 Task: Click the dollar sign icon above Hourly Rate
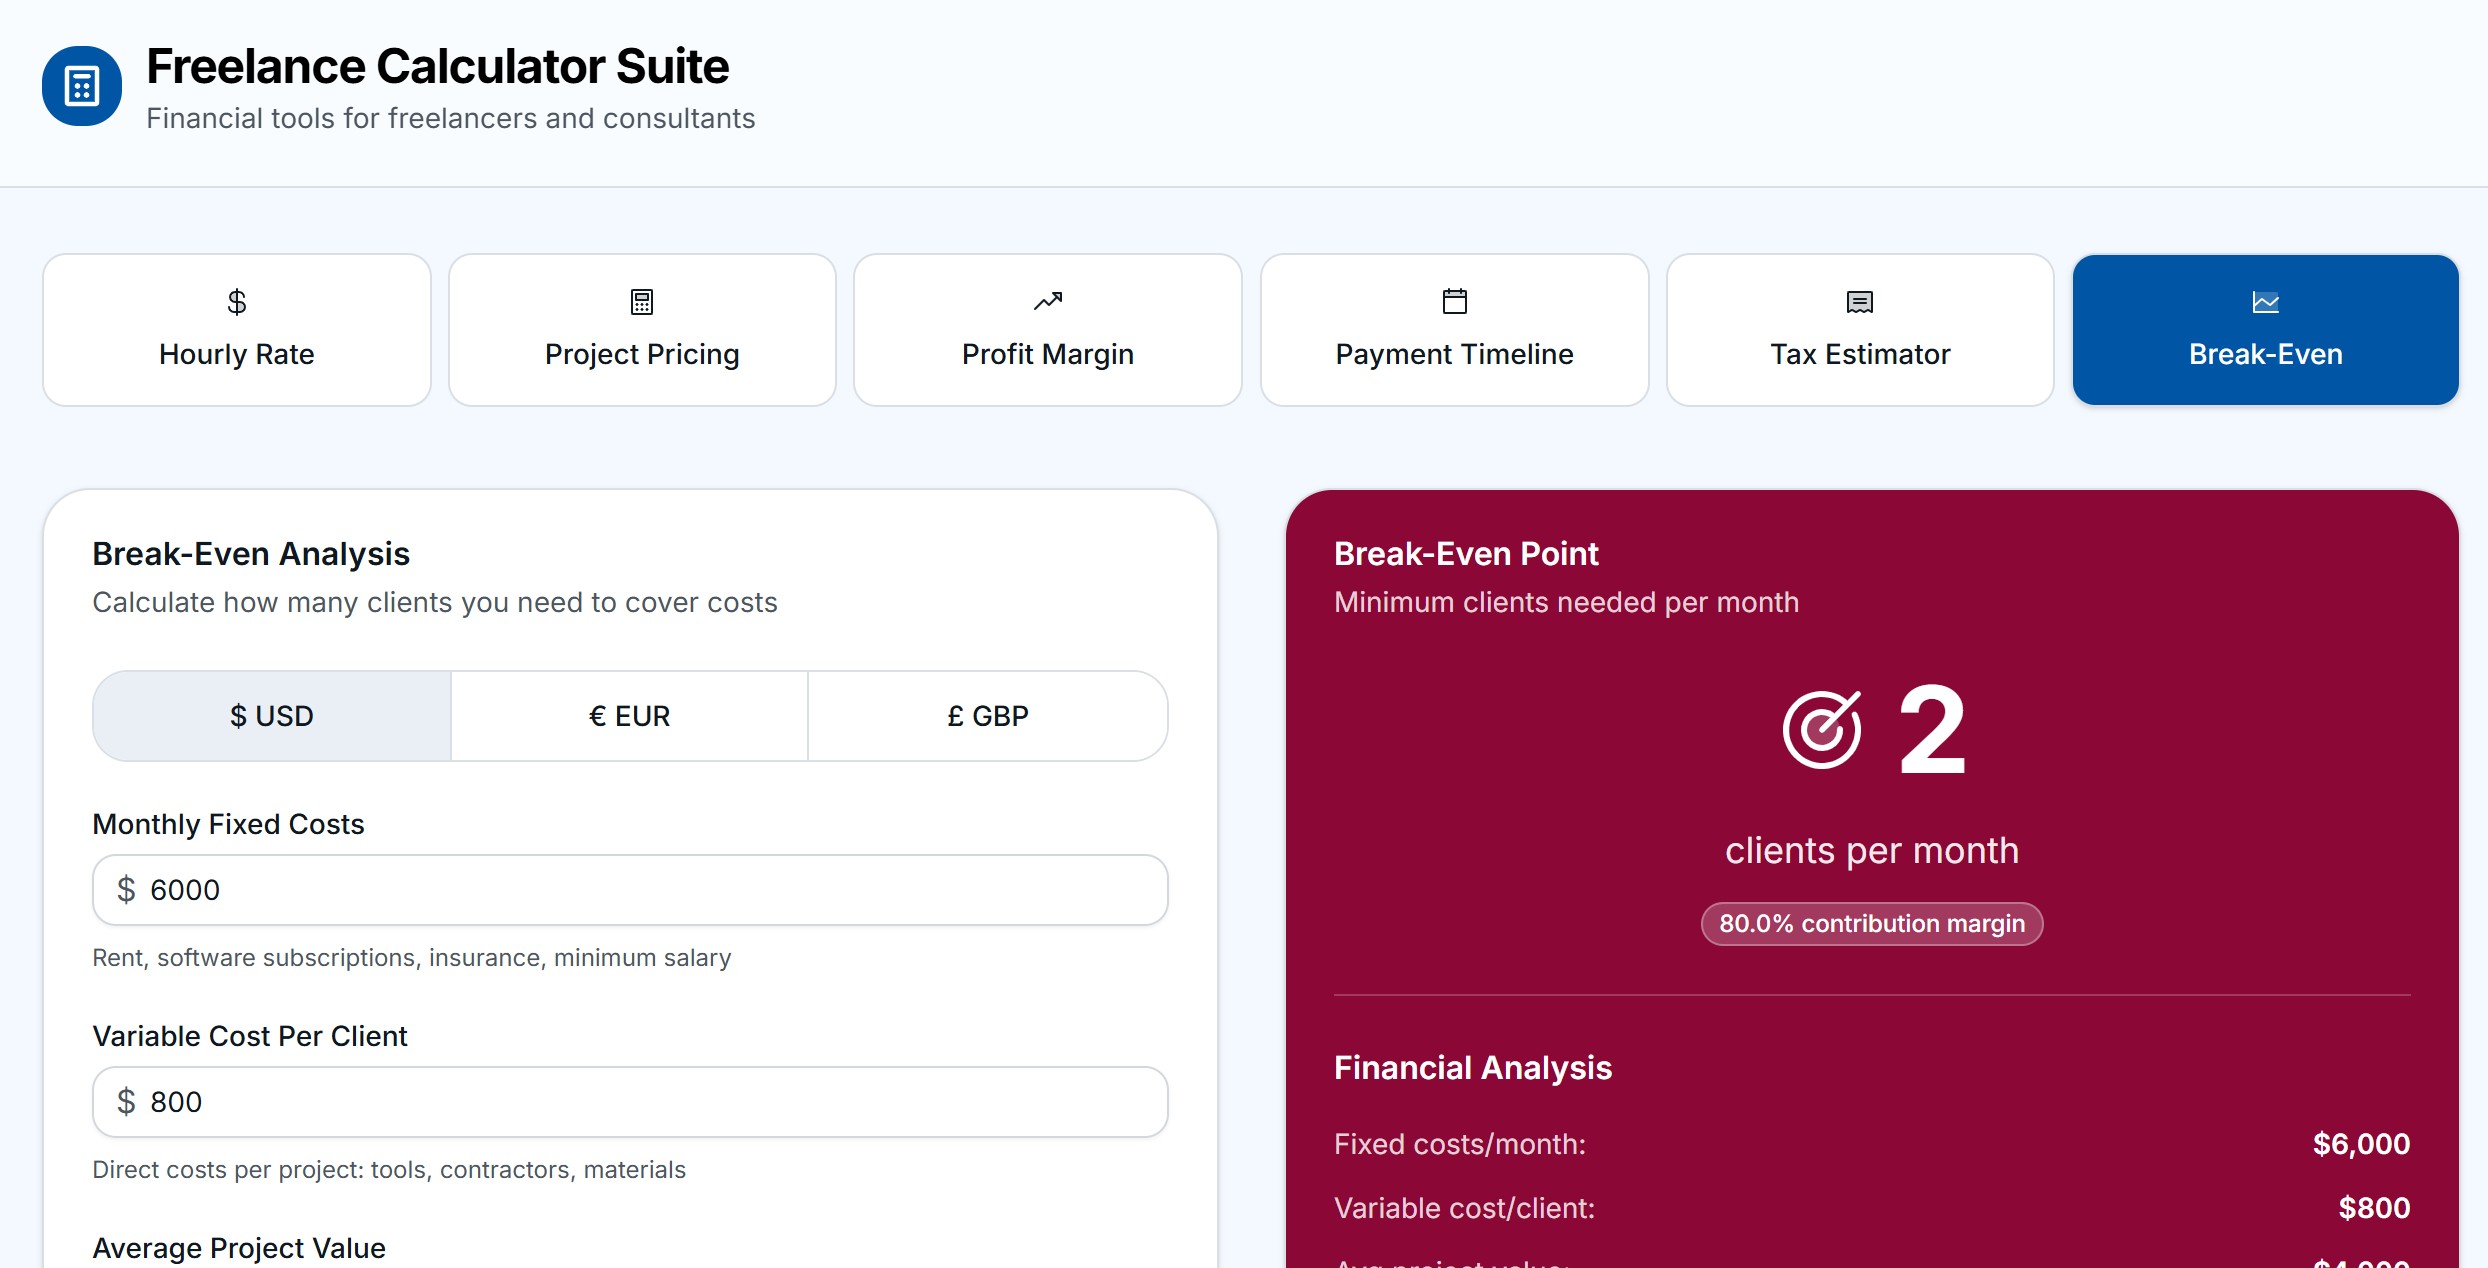click(x=237, y=301)
